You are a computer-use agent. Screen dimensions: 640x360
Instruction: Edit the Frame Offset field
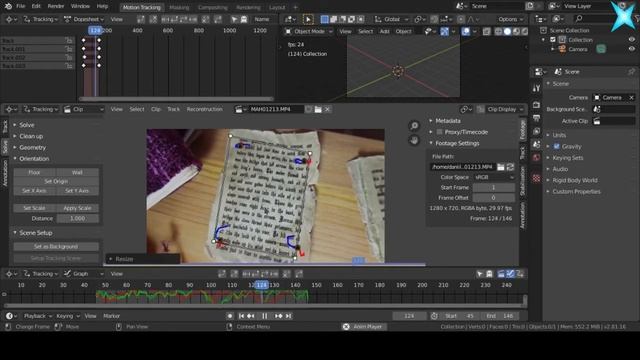tap(493, 198)
